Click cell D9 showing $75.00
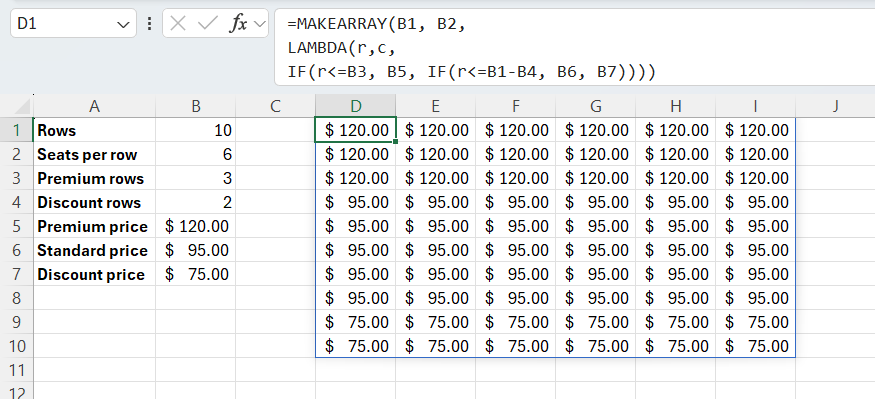The width and height of the screenshot is (875, 399). (x=355, y=322)
